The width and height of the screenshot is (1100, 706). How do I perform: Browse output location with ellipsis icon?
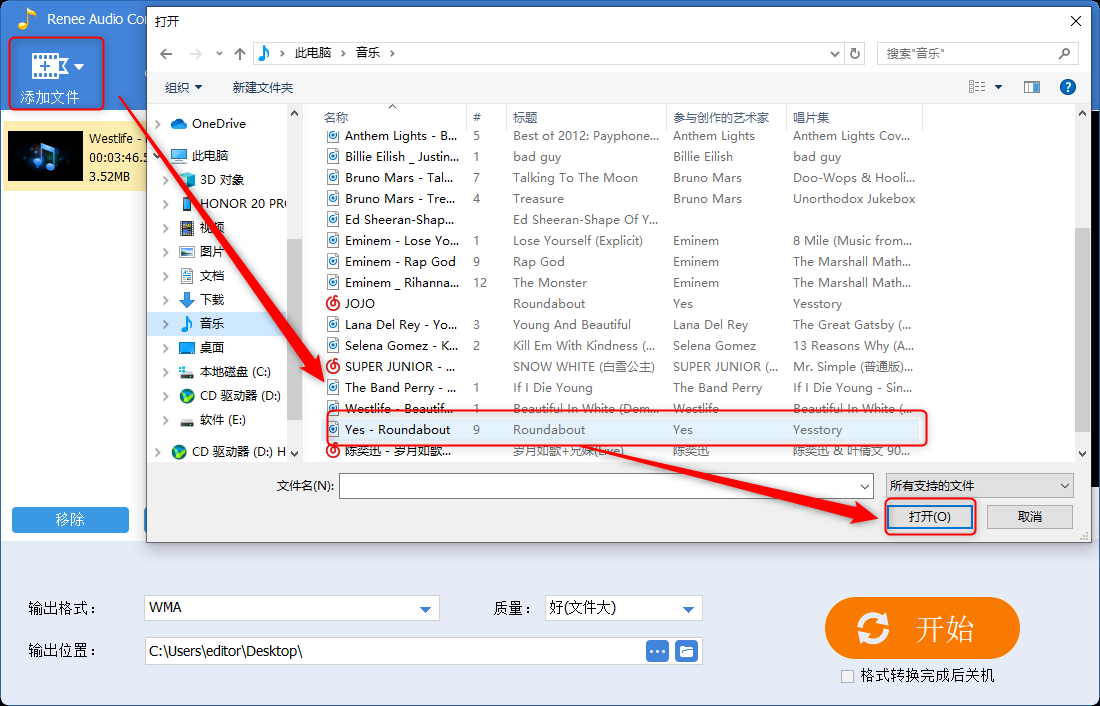[657, 651]
